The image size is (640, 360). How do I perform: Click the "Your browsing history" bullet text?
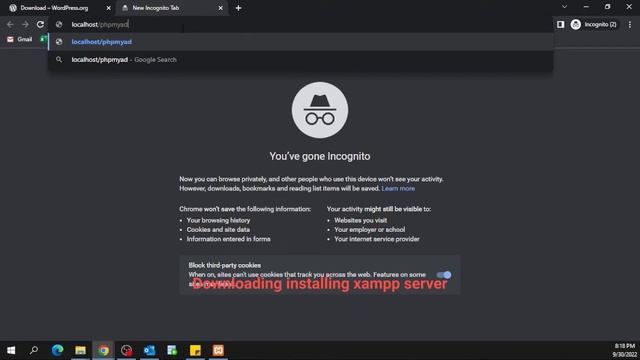(x=218, y=220)
